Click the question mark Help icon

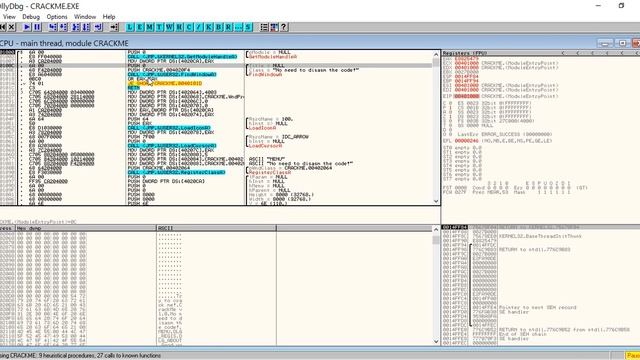pos(284,27)
